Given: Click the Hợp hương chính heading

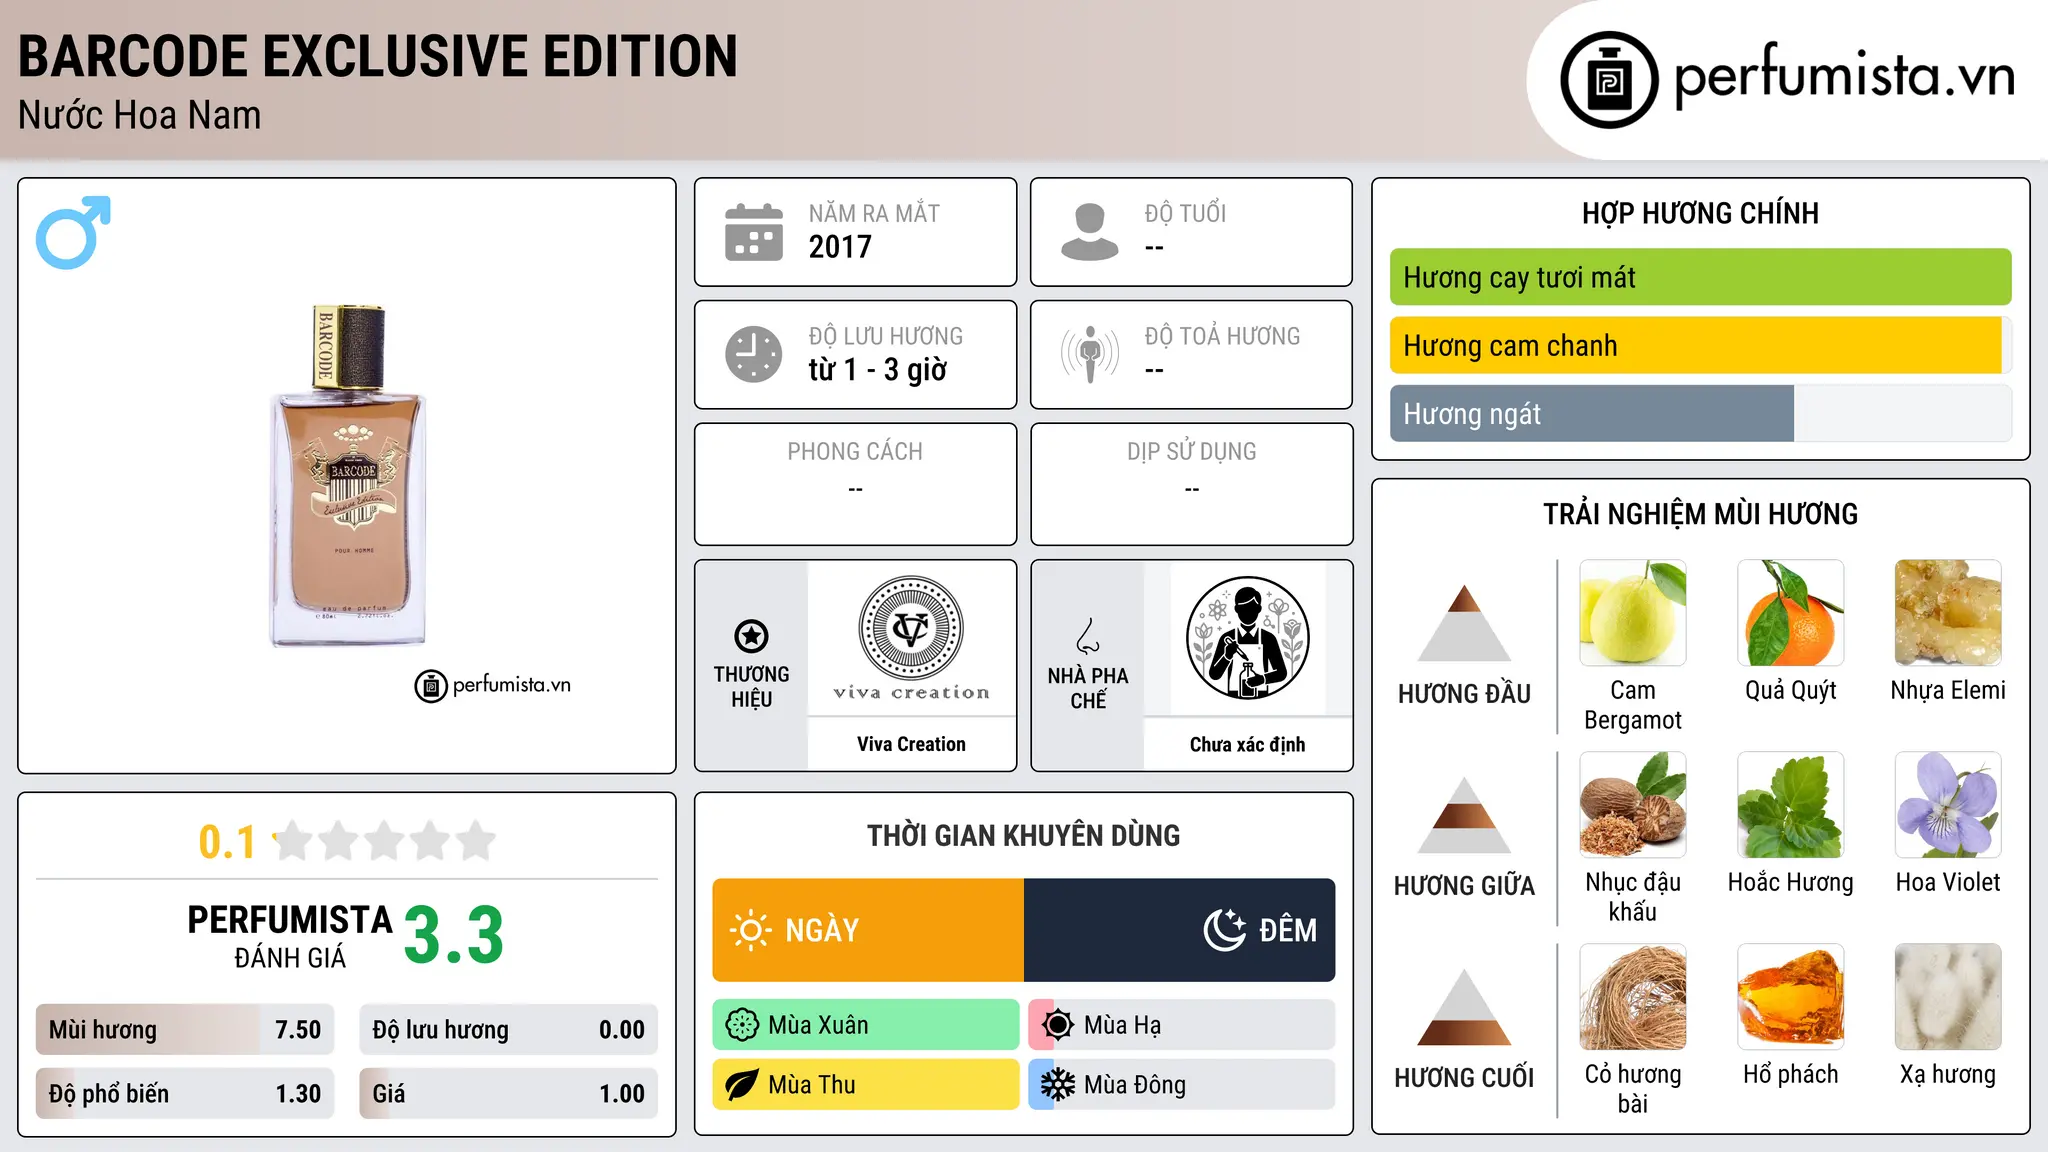Looking at the screenshot, I should (x=1700, y=213).
